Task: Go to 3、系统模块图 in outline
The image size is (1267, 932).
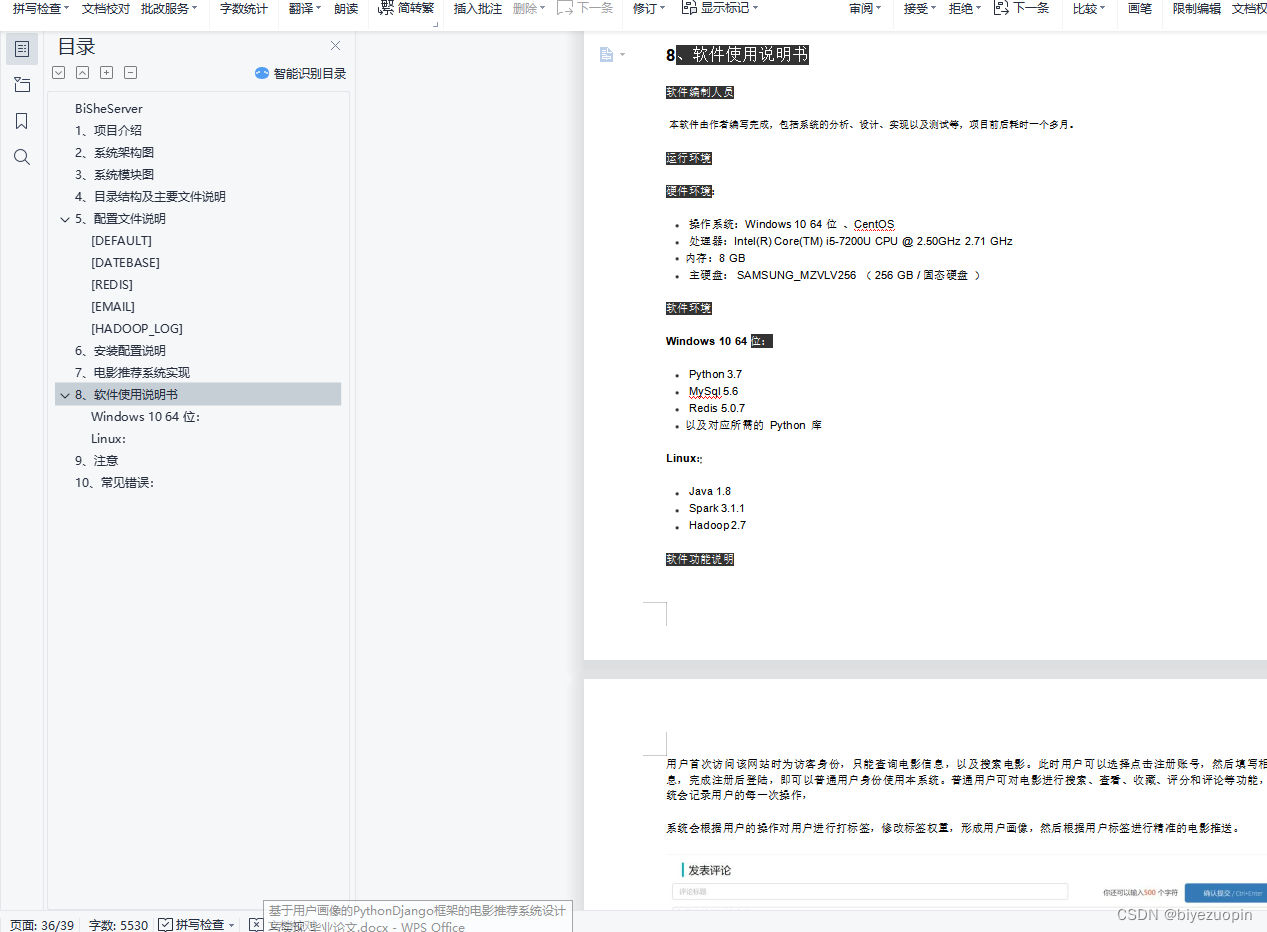Action: 114,174
